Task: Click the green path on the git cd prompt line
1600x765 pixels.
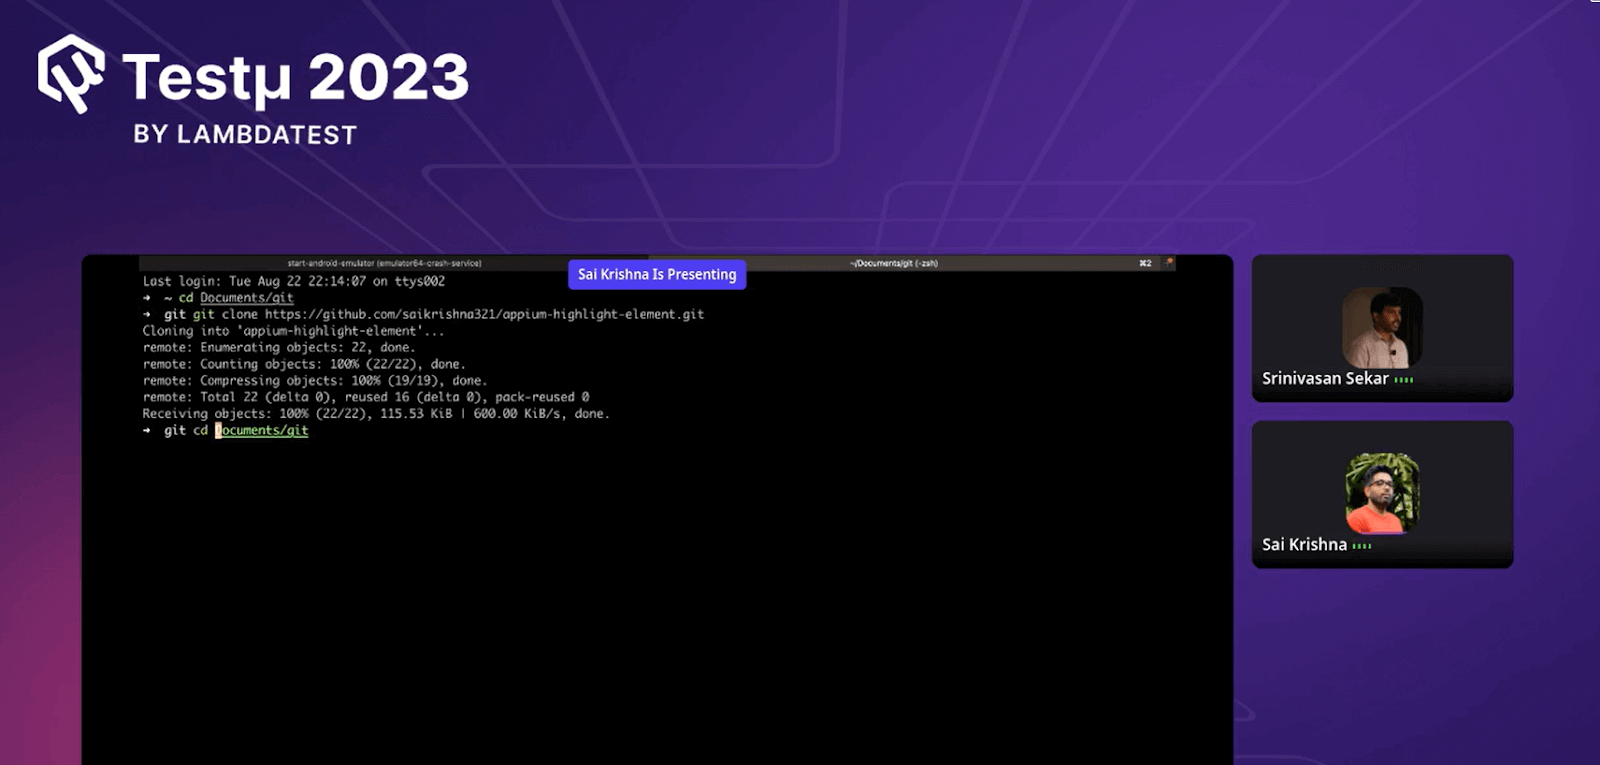Action: pos(262,430)
